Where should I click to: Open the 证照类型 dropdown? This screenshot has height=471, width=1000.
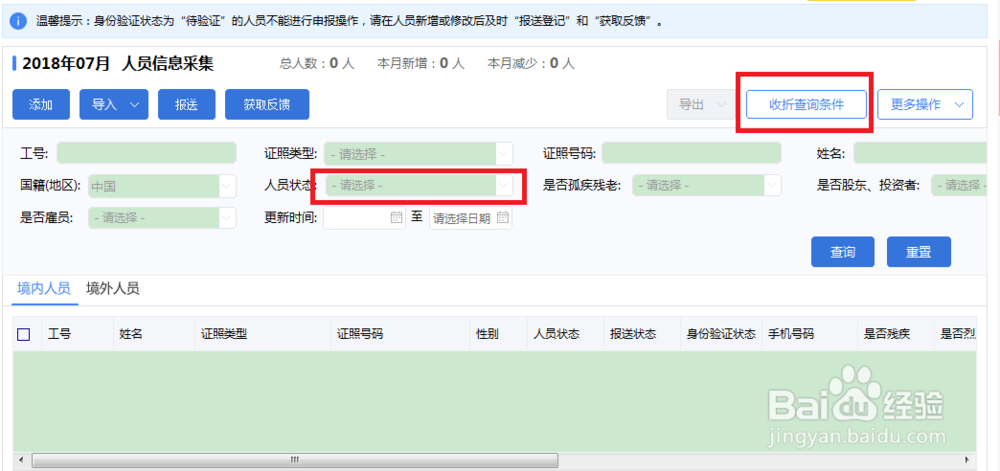pos(418,154)
